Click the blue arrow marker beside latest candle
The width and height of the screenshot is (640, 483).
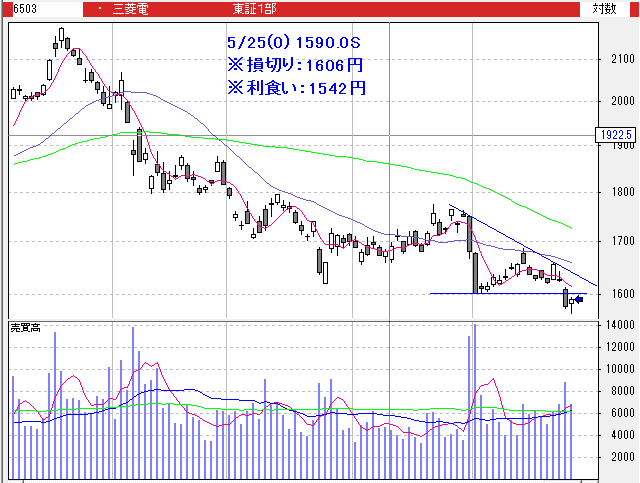[x=578, y=298]
